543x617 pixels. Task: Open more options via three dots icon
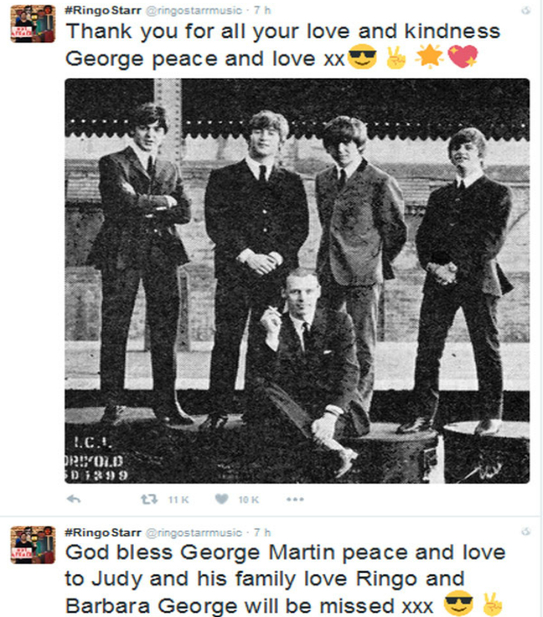point(295,499)
